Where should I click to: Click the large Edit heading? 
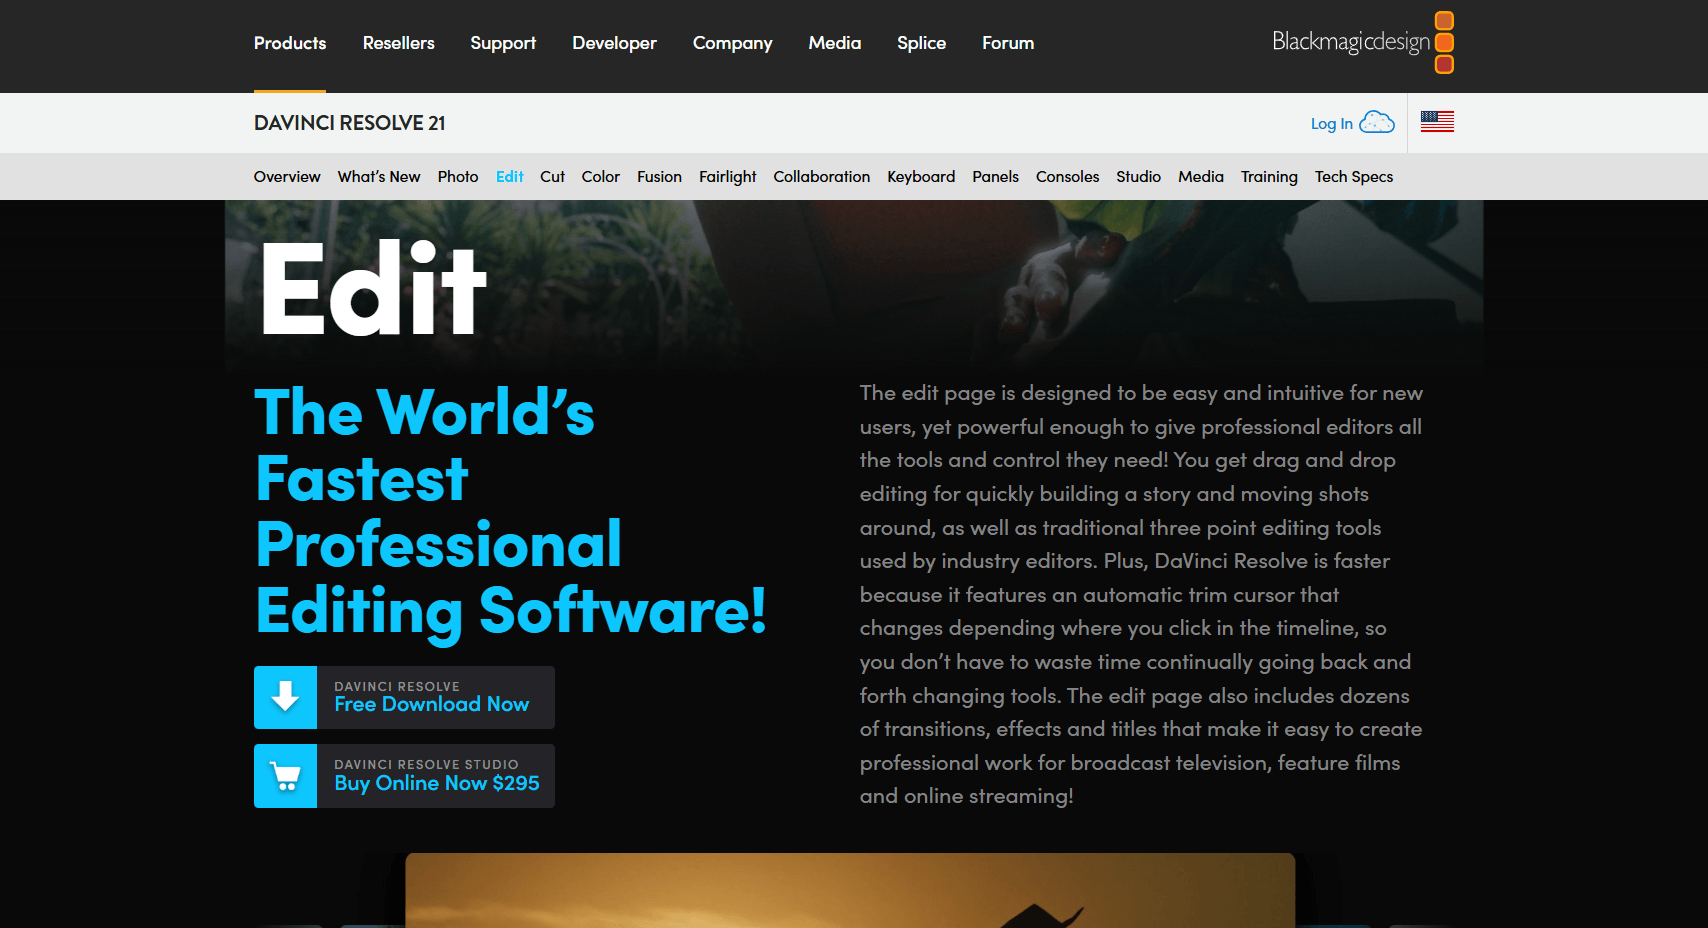point(373,290)
